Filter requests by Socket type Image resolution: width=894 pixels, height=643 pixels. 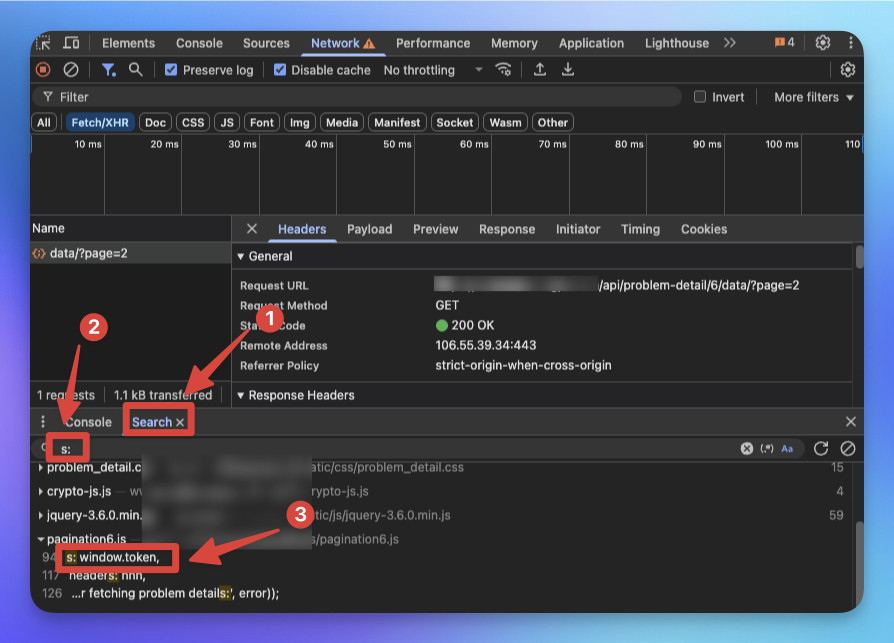pos(454,123)
